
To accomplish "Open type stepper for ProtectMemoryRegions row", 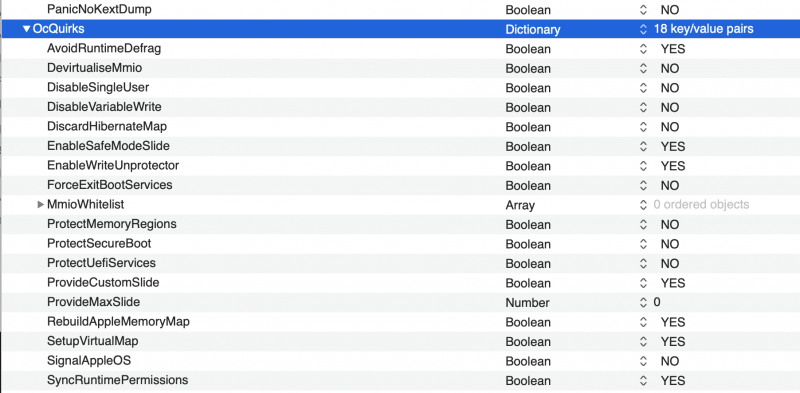I will point(643,225).
